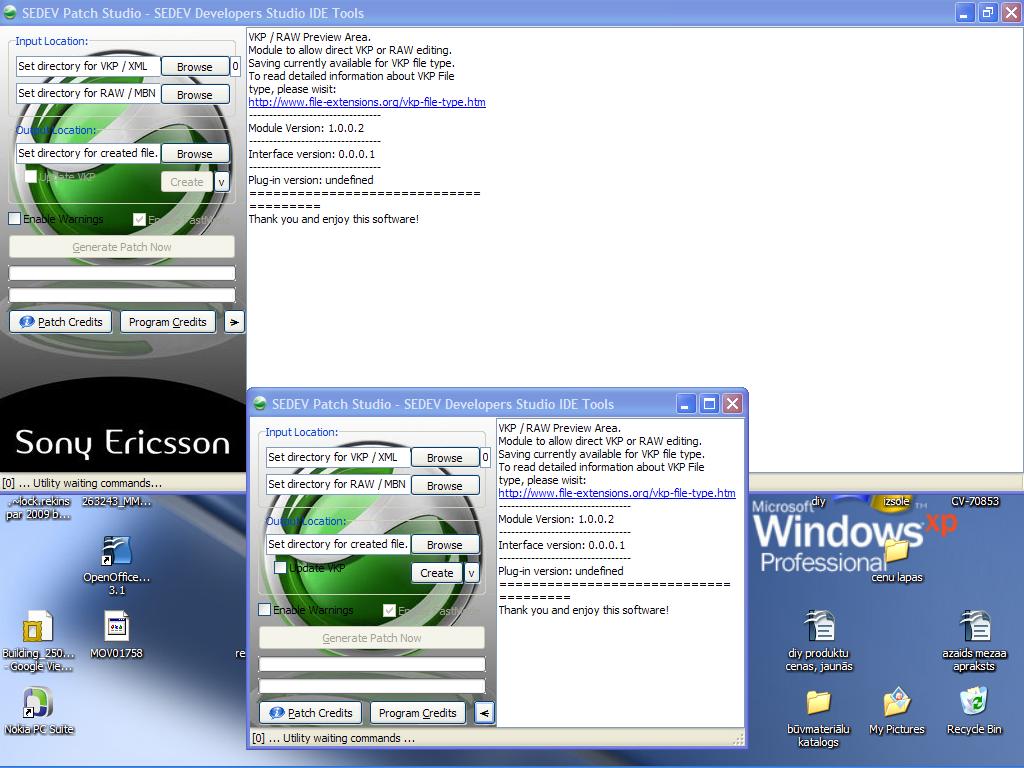Focus the created file directory field, front window
Screen dimensions: 1024x768
coord(338,544)
